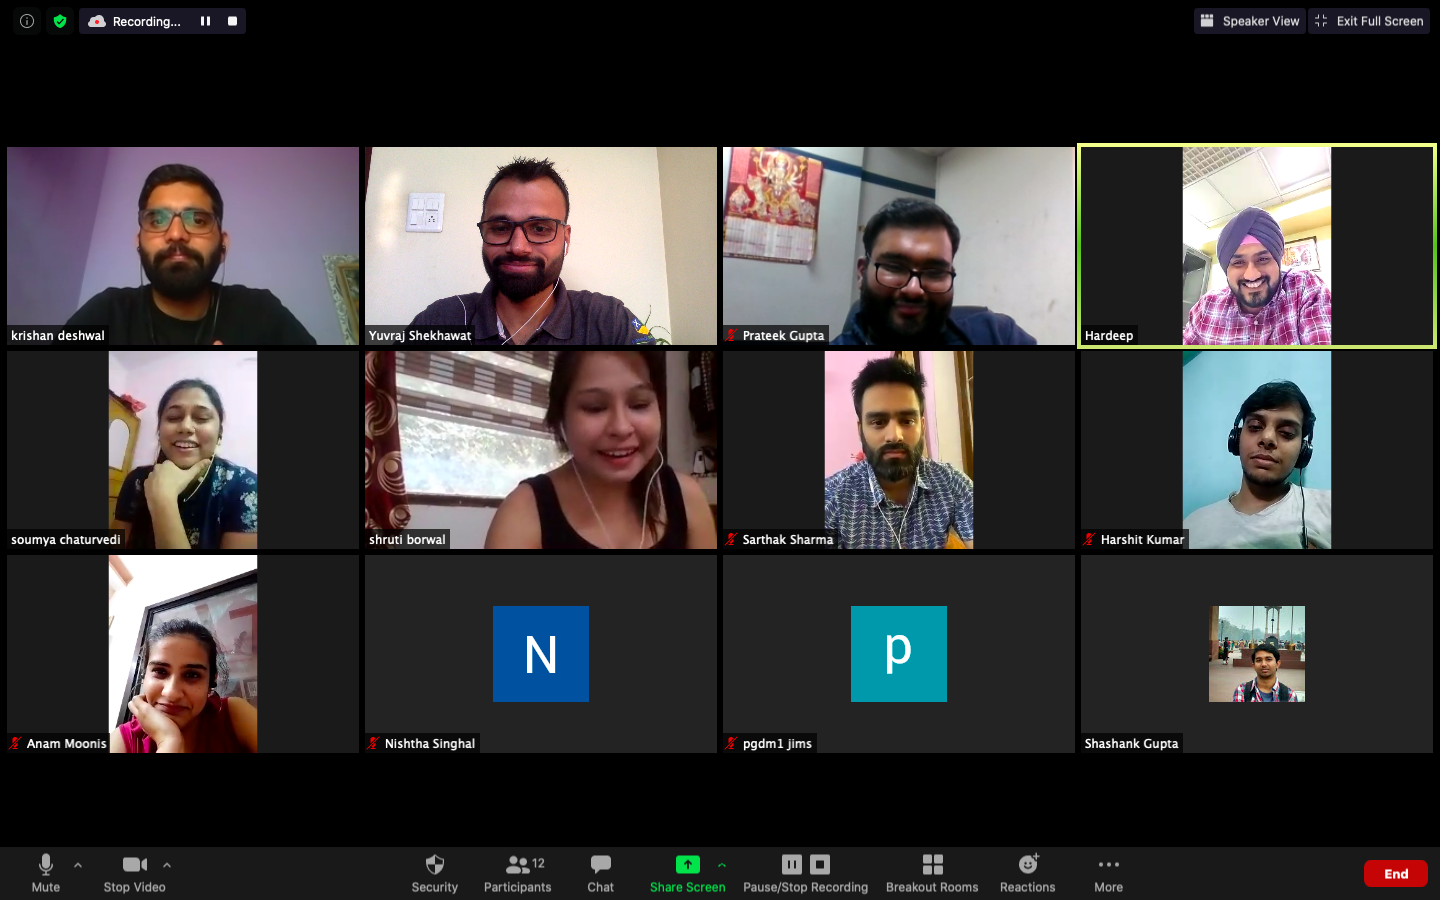Select krishan deshwal's video tile

tap(183, 246)
